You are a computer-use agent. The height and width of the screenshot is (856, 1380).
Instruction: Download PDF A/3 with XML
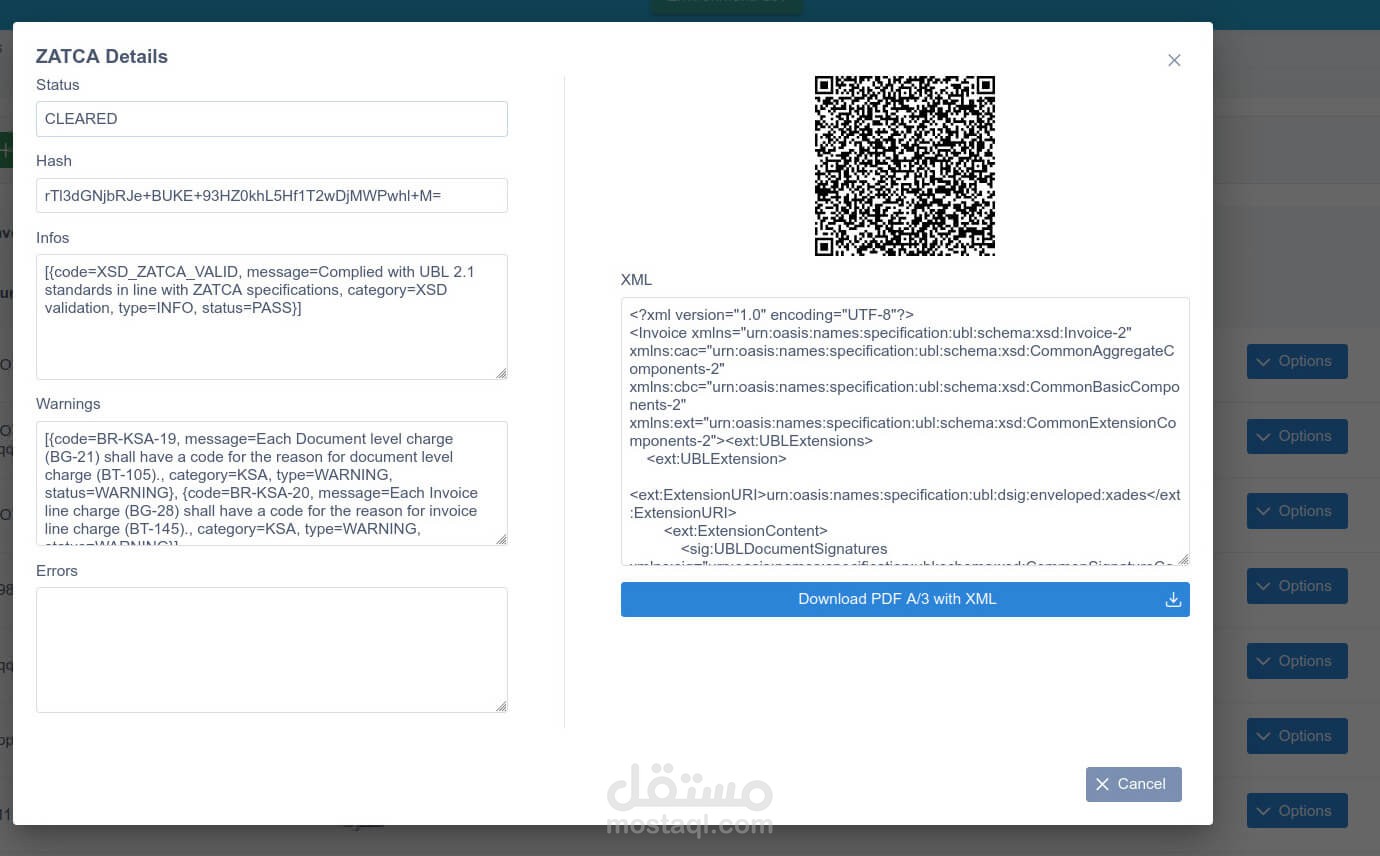pyautogui.click(x=905, y=599)
